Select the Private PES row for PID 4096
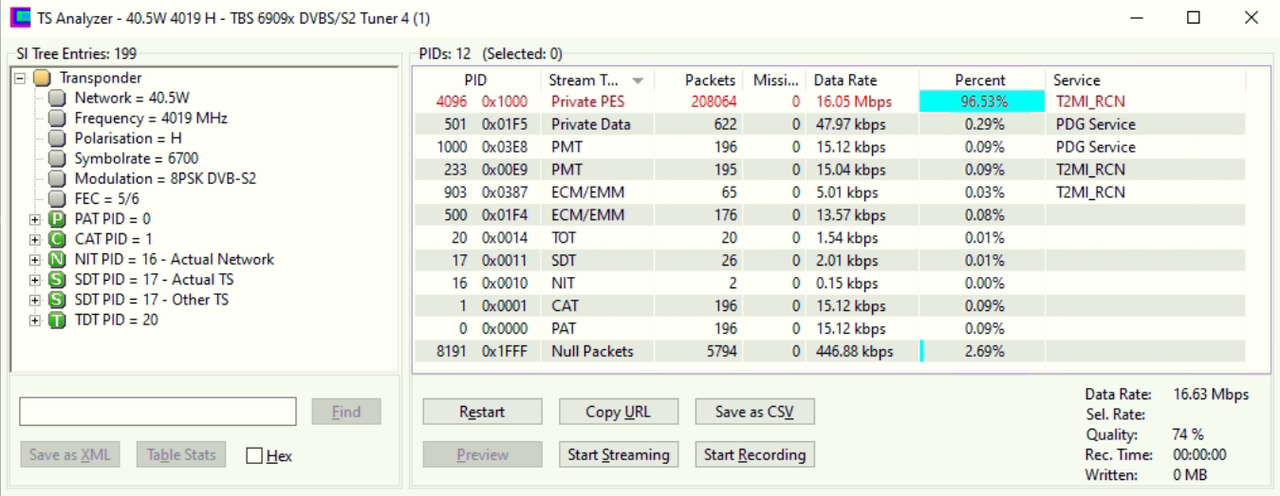 830,102
